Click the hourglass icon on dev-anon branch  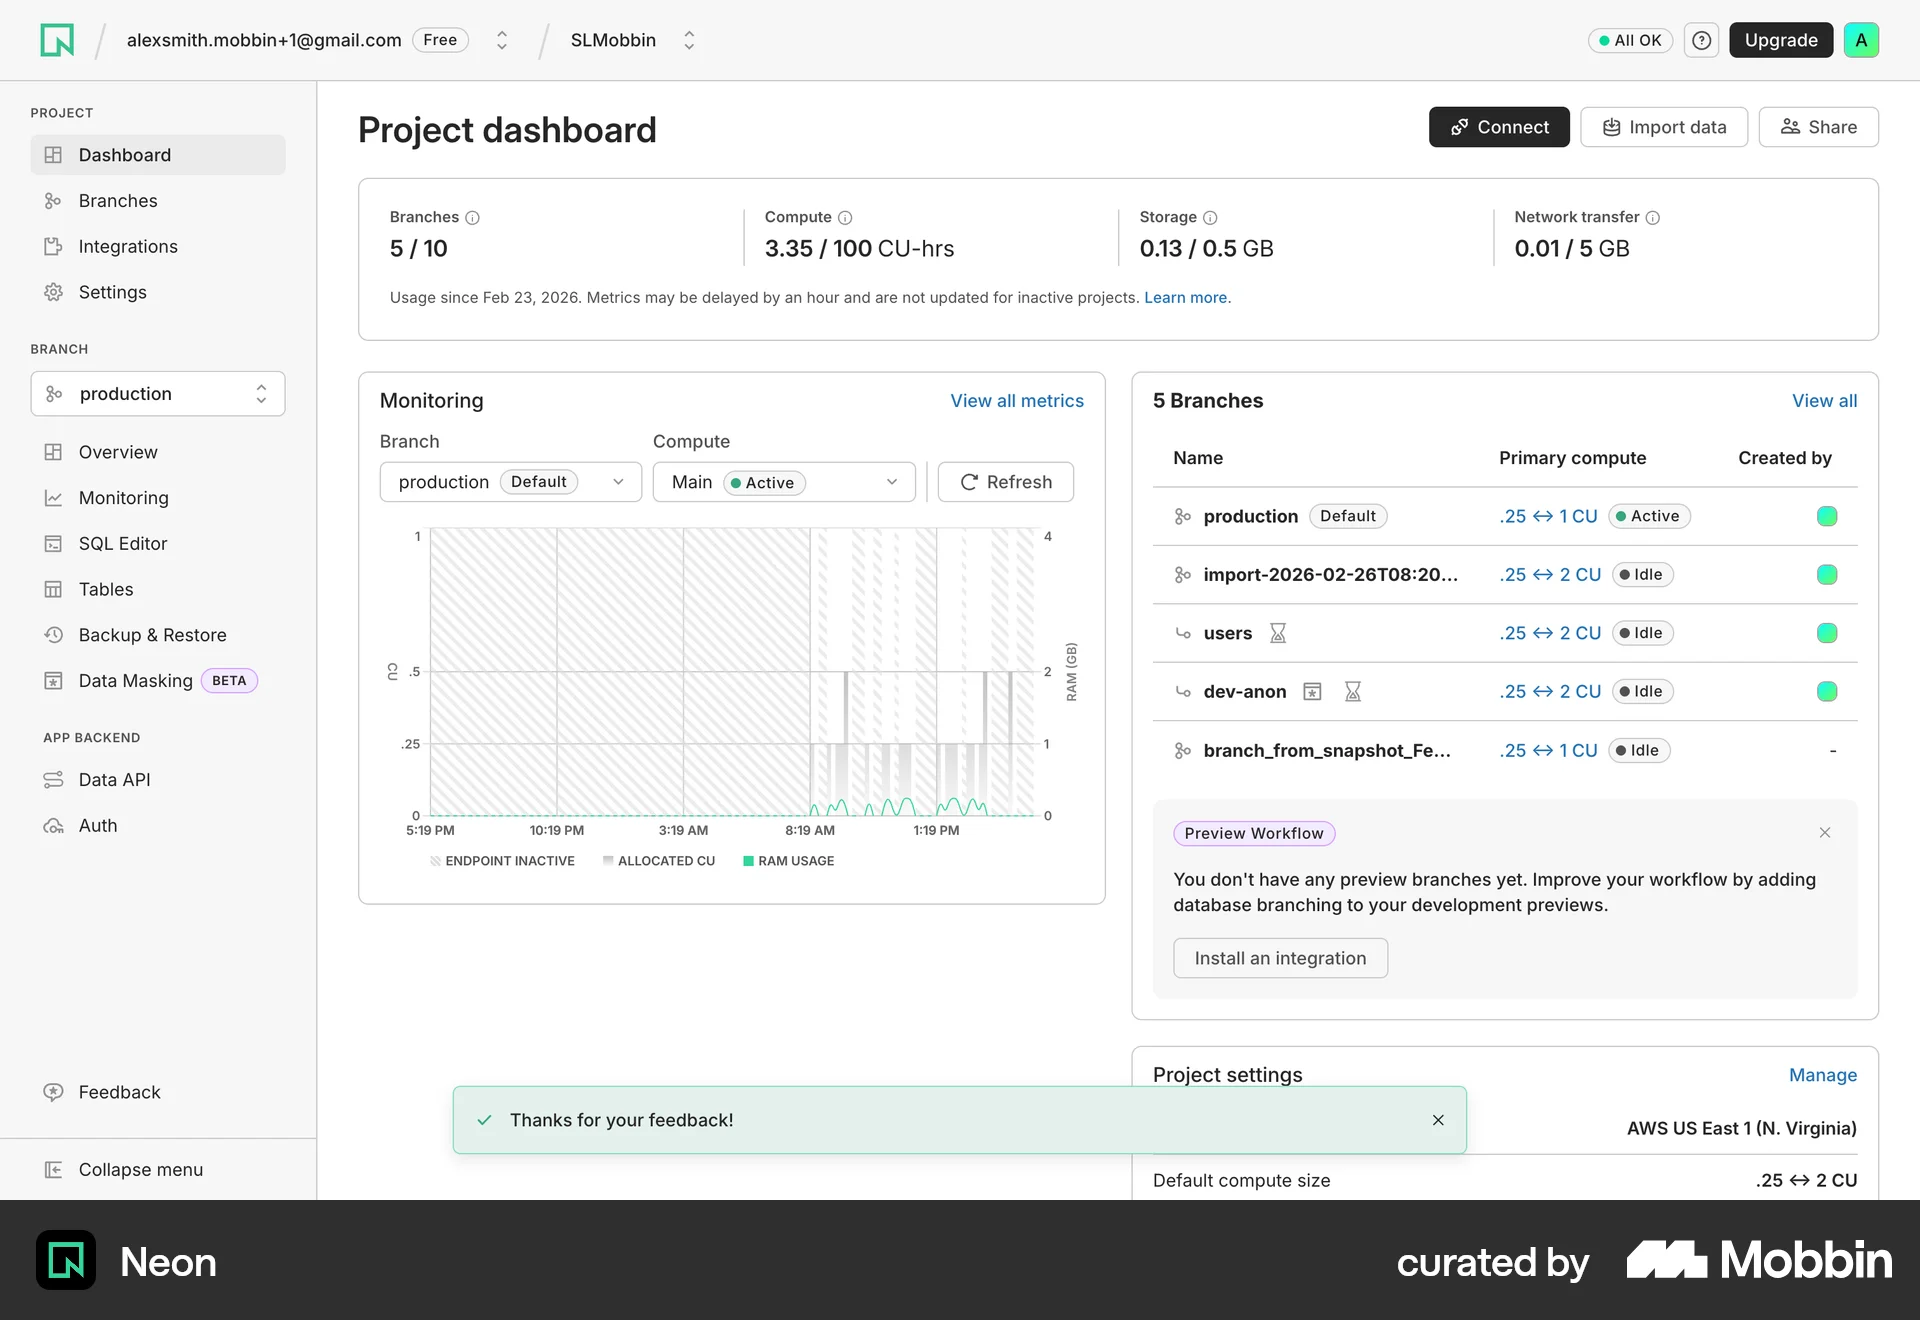tap(1353, 691)
